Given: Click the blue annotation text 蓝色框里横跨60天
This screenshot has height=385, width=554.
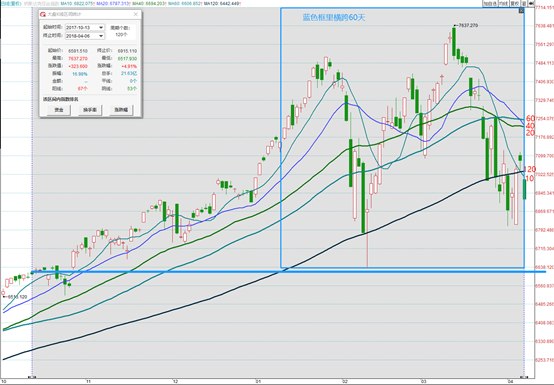Looking at the screenshot, I should click(334, 17).
